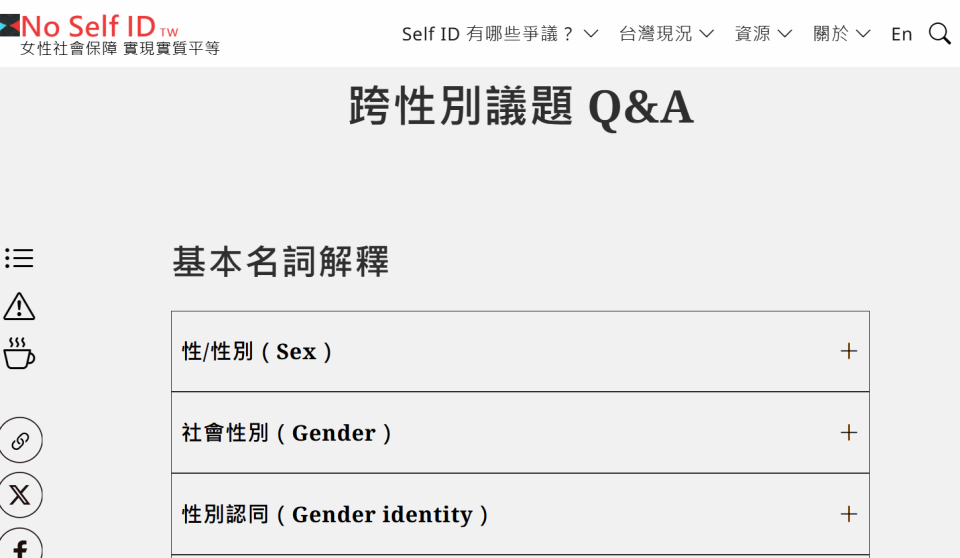Switch language to En
The image size is (960, 558).
902,34
